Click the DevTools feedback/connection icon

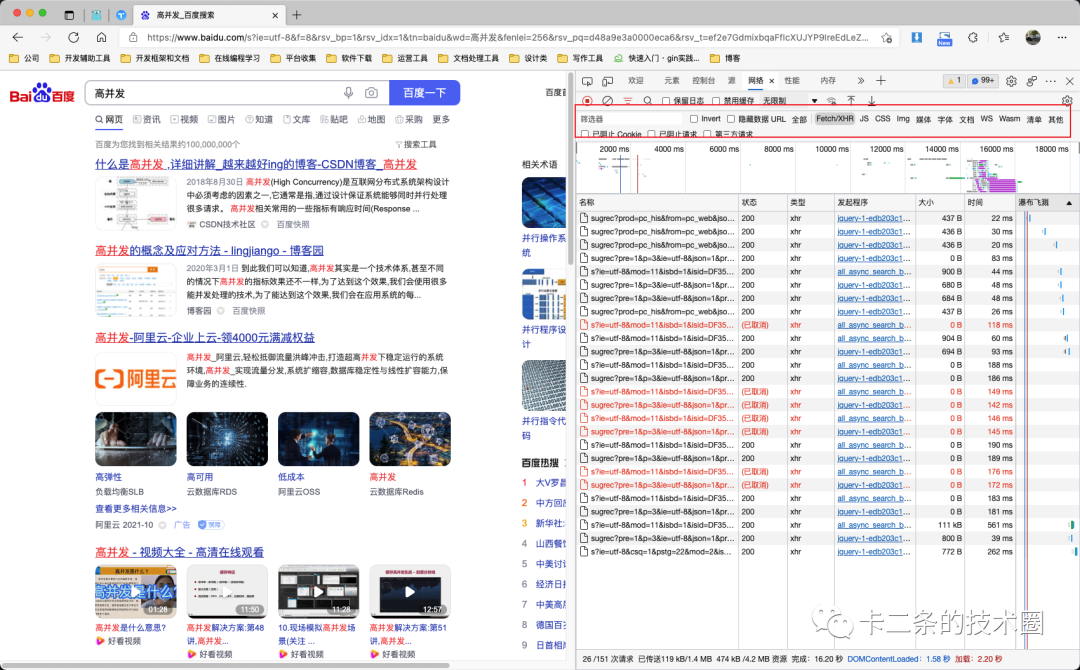(x=1031, y=81)
